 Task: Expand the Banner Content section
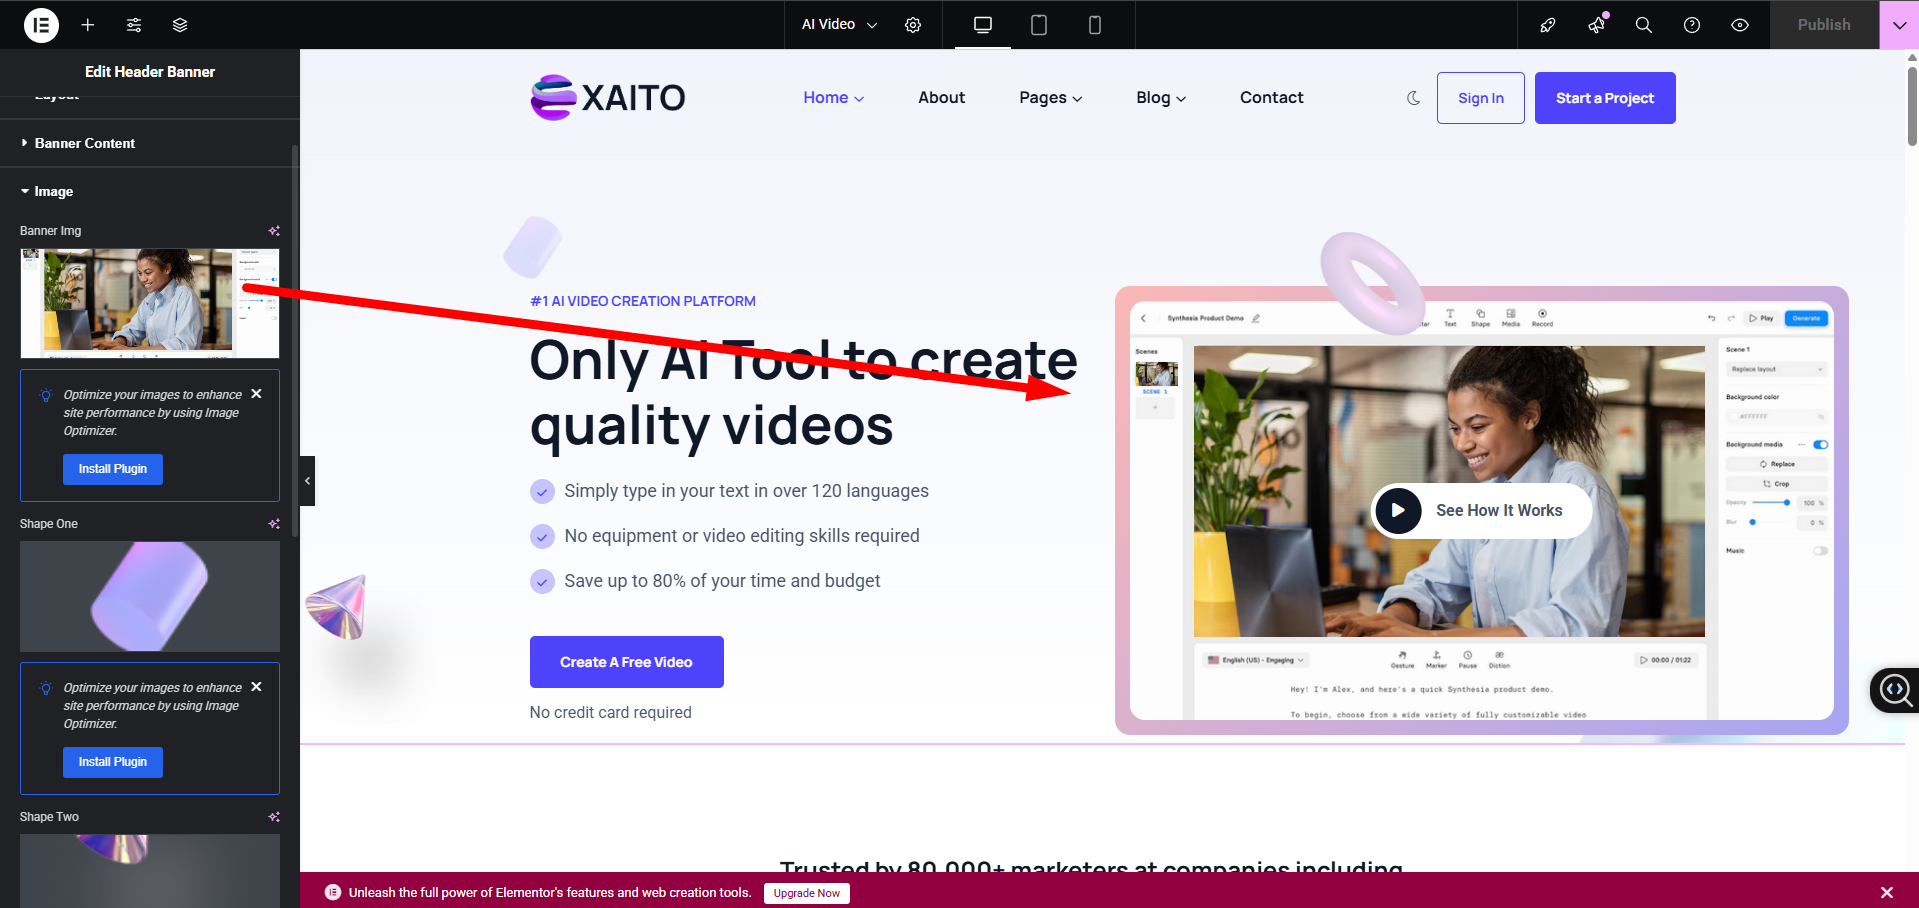85,143
